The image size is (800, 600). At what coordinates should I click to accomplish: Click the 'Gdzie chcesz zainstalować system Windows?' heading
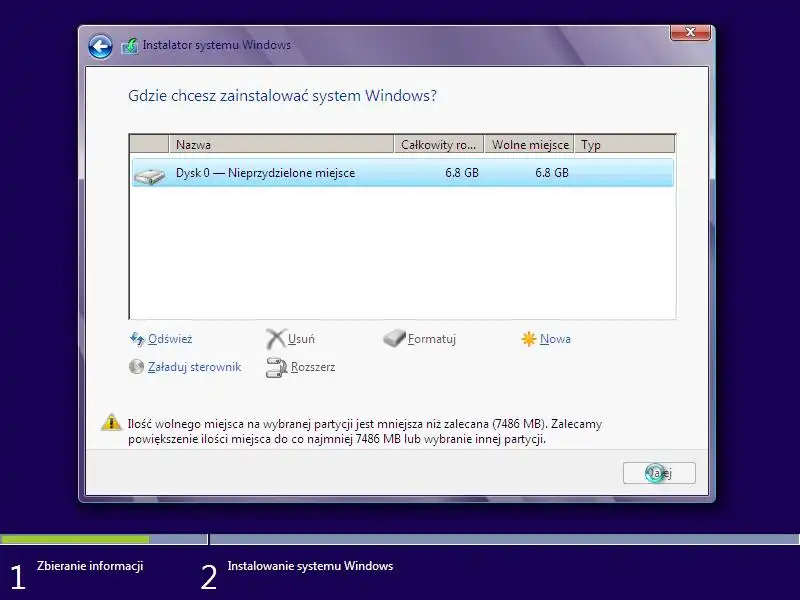click(x=282, y=96)
